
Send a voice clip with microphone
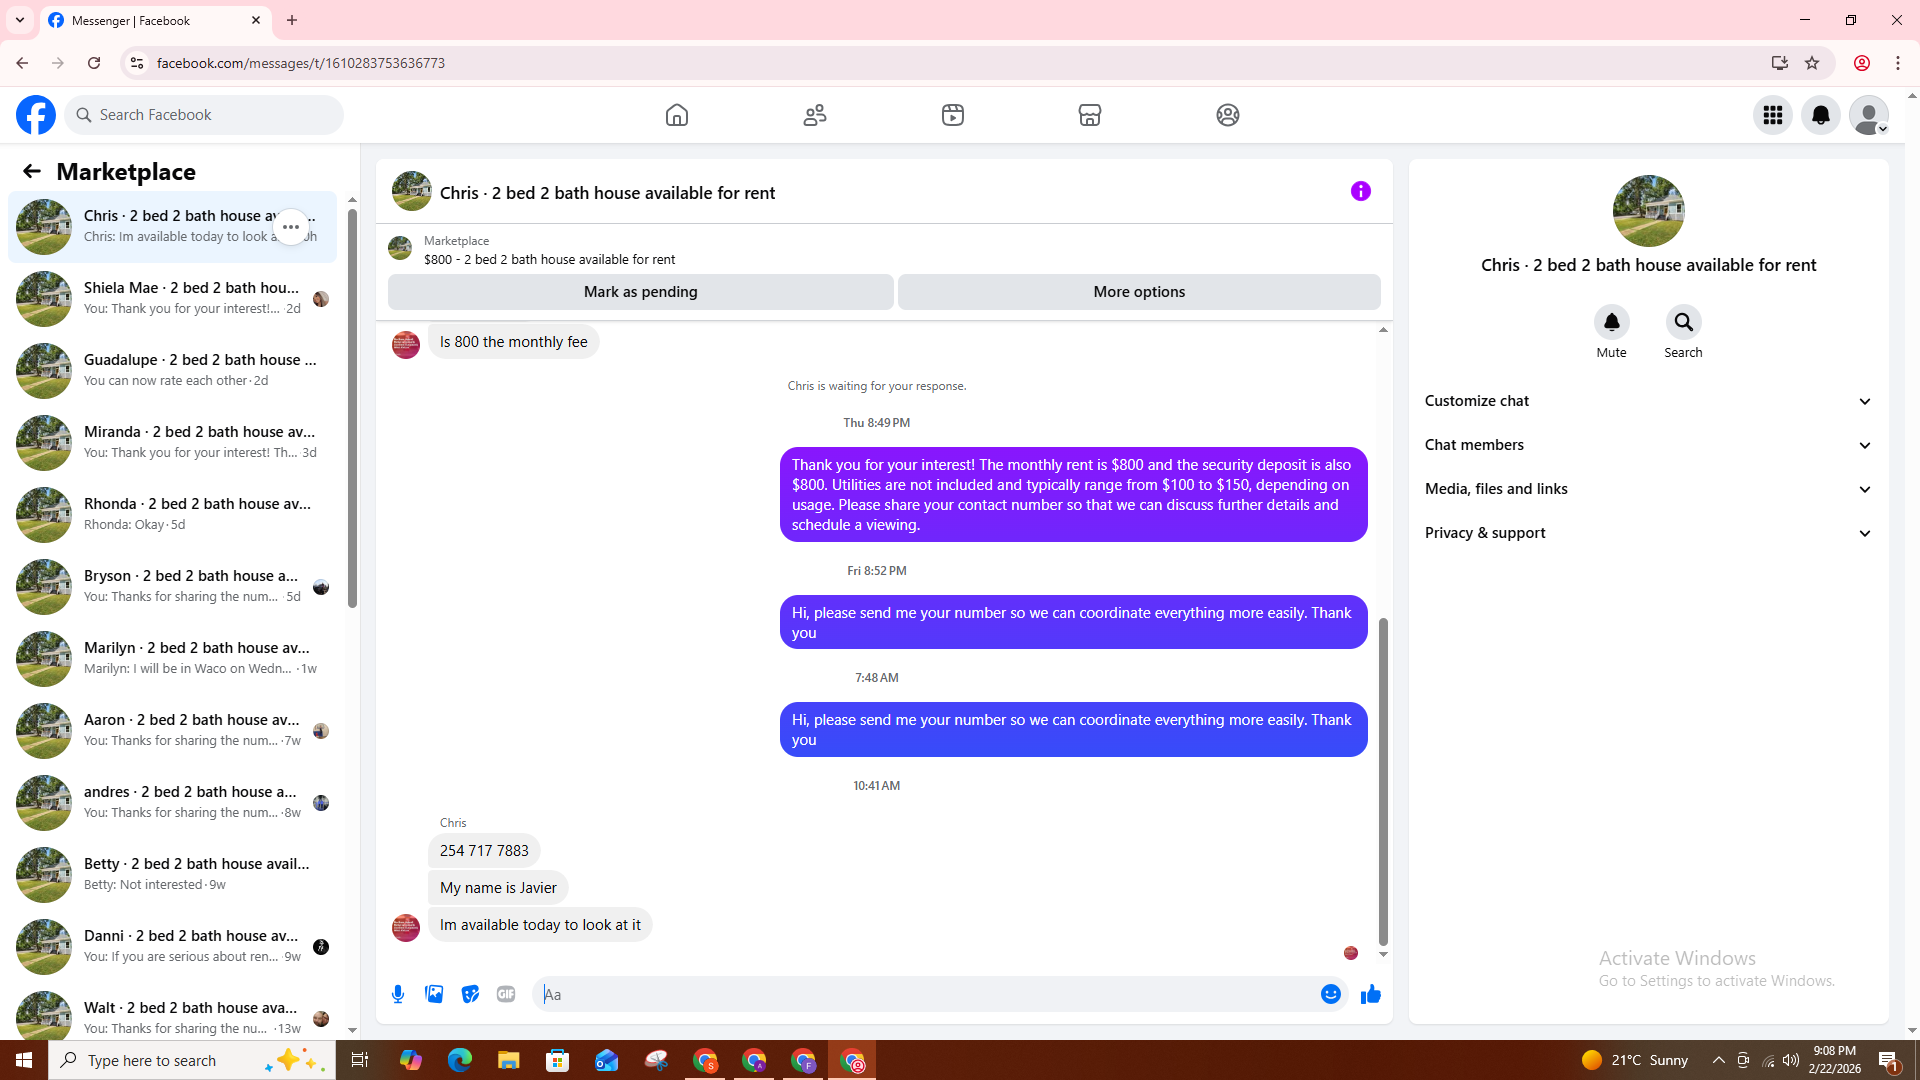[398, 994]
